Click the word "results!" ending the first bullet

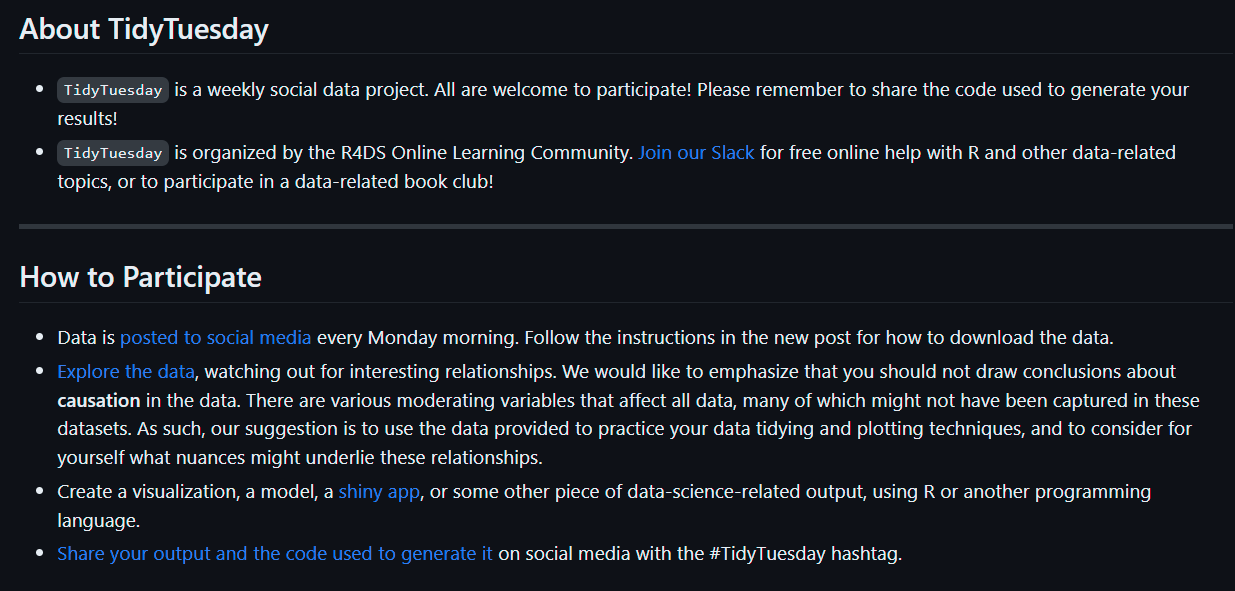click(x=88, y=118)
